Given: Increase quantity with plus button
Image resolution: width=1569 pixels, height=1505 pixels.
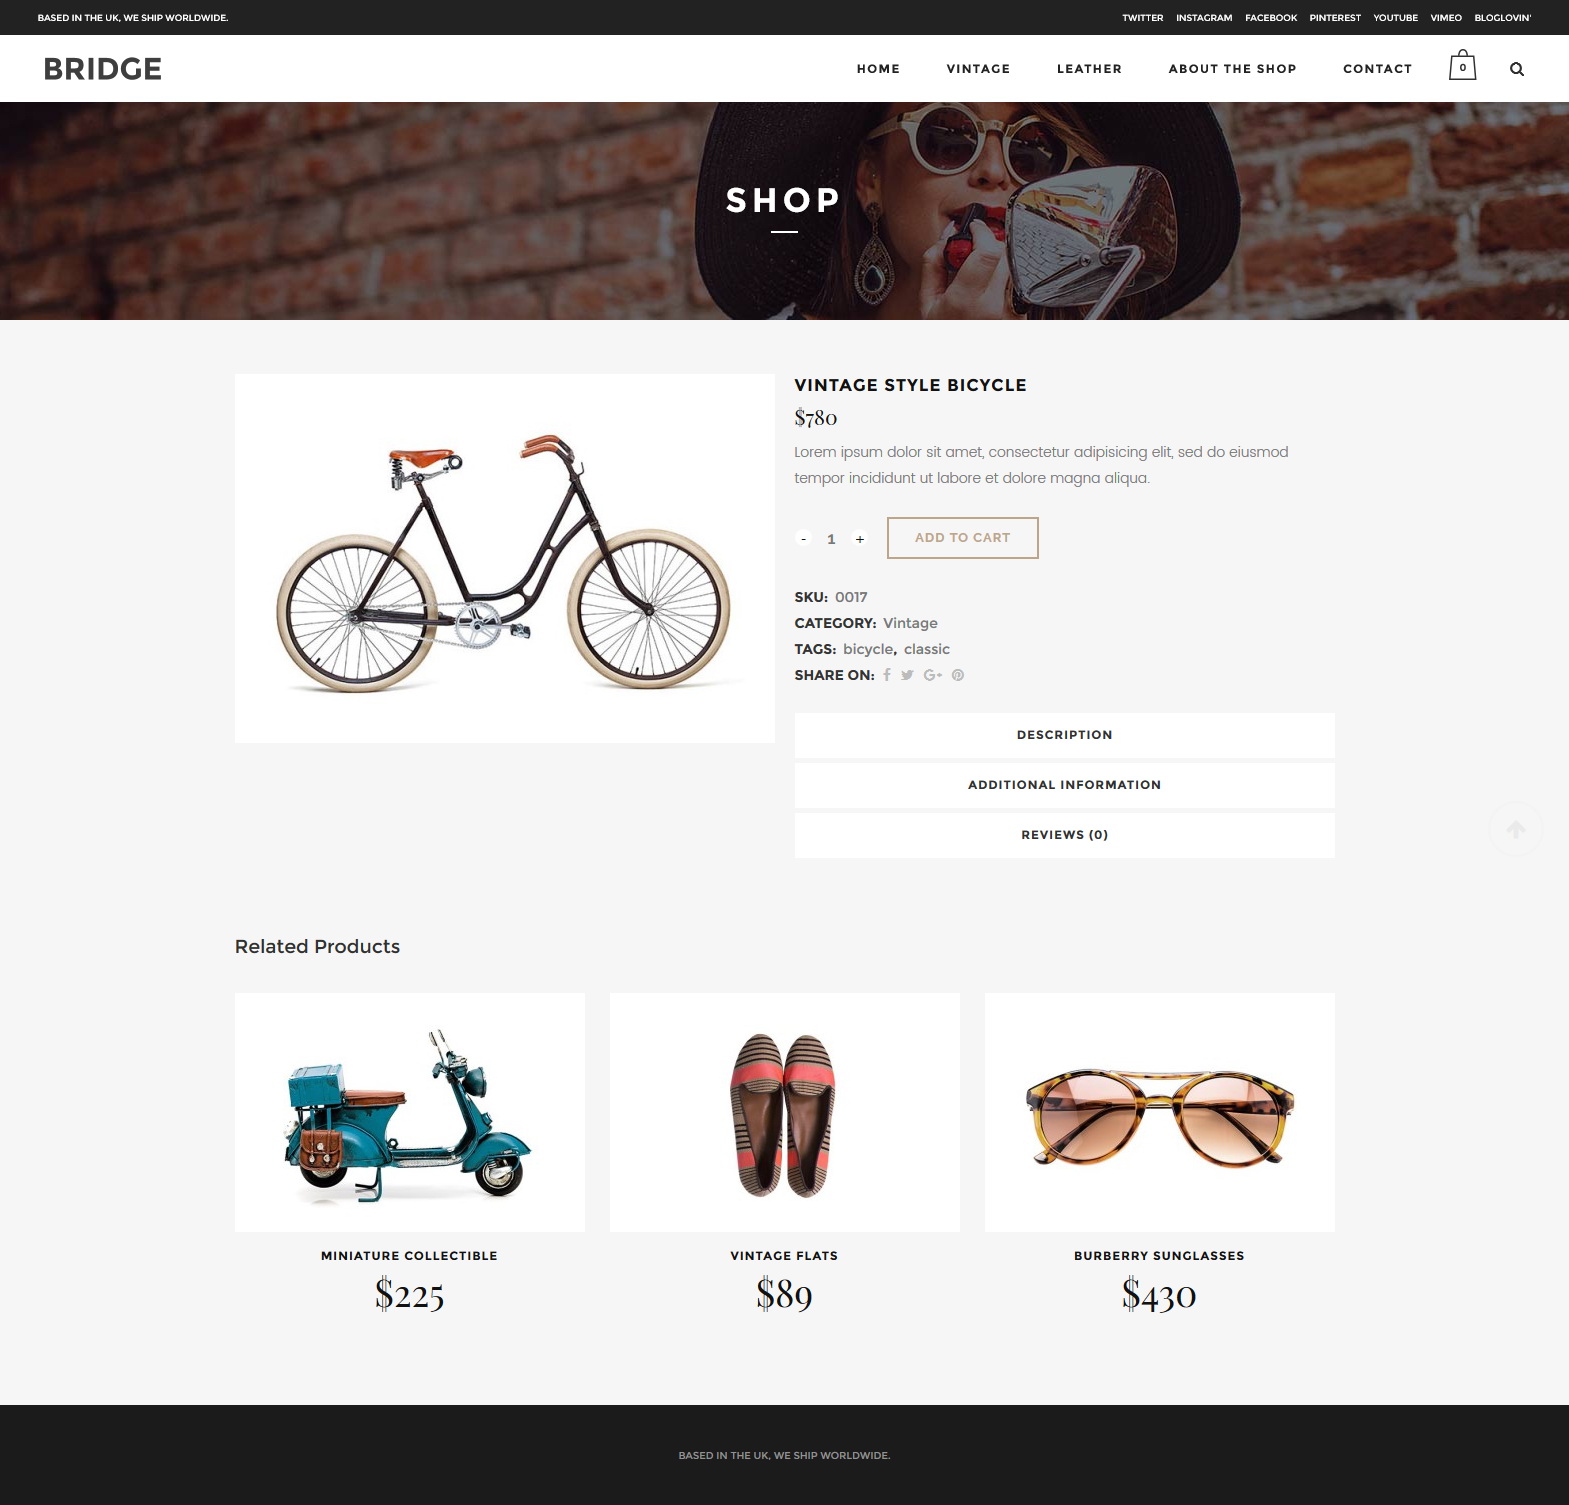Looking at the screenshot, I should (x=859, y=538).
